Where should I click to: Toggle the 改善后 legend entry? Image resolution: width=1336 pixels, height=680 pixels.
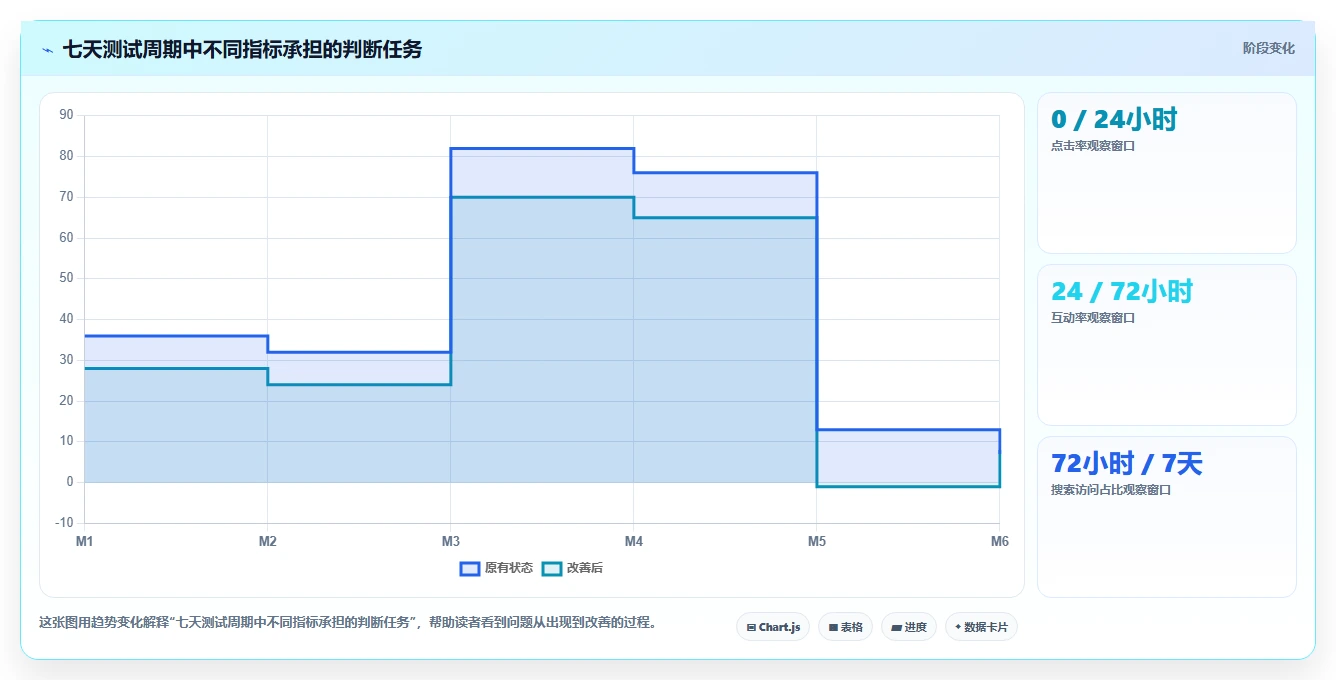tap(572, 568)
